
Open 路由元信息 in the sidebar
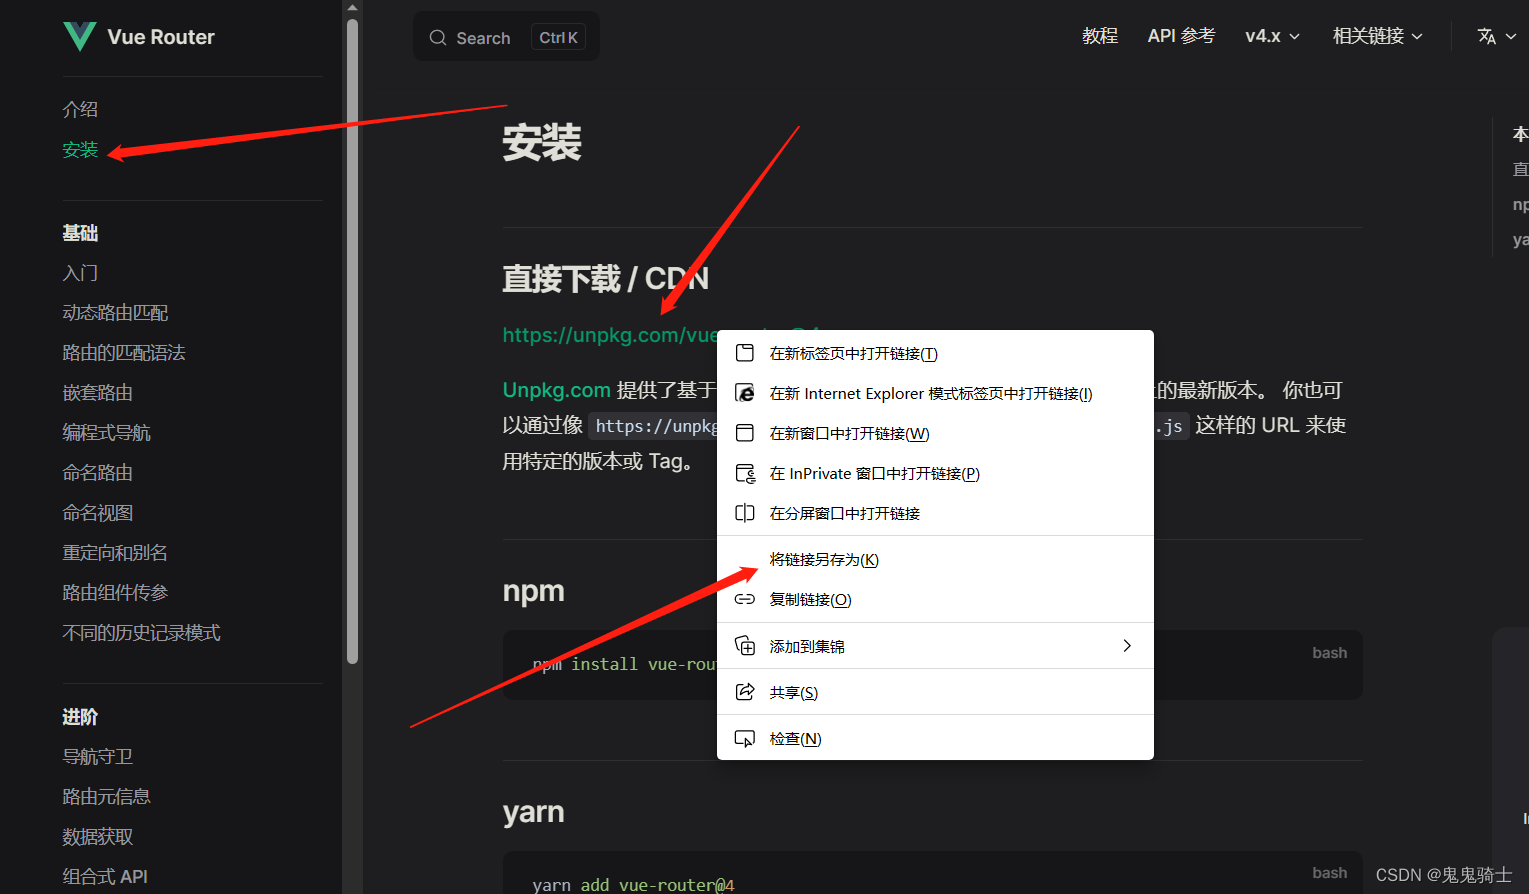(106, 797)
